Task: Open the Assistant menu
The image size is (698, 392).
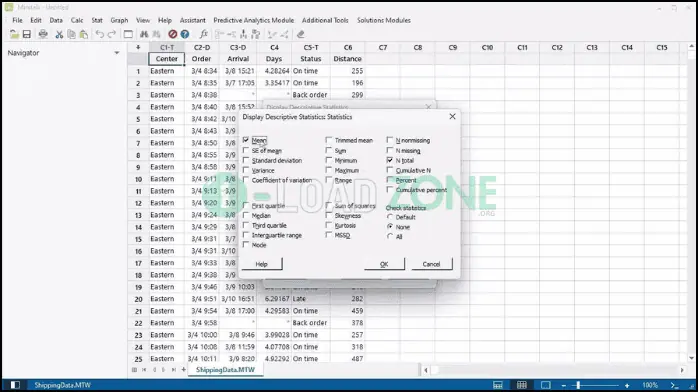Action: [193, 20]
